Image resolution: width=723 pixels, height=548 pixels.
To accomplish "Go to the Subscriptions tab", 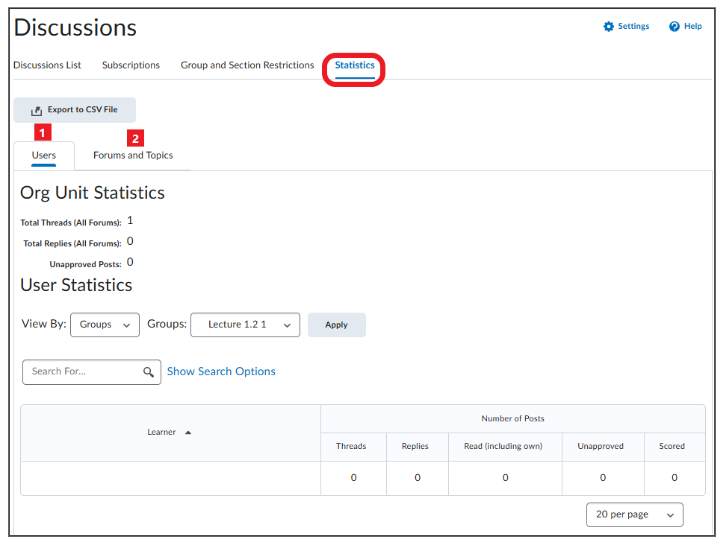I will (131, 65).
